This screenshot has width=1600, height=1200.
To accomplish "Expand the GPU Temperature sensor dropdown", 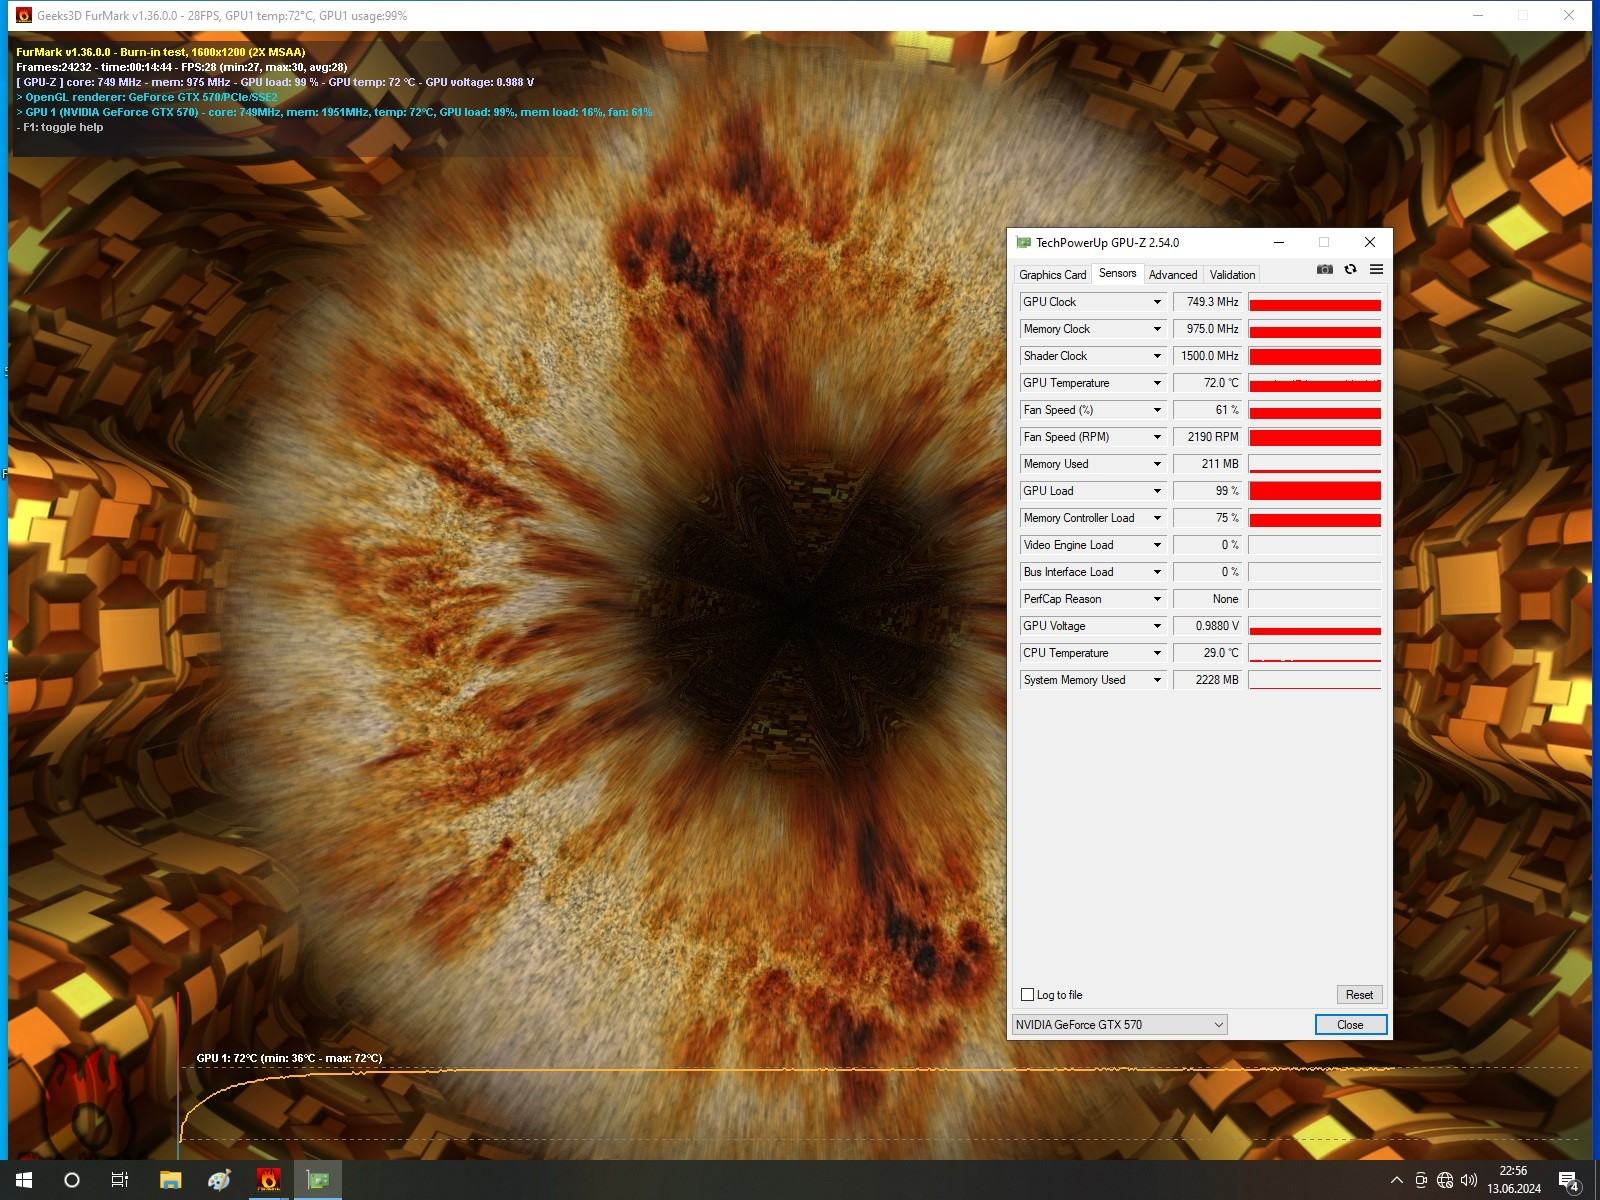I will click(1157, 383).
